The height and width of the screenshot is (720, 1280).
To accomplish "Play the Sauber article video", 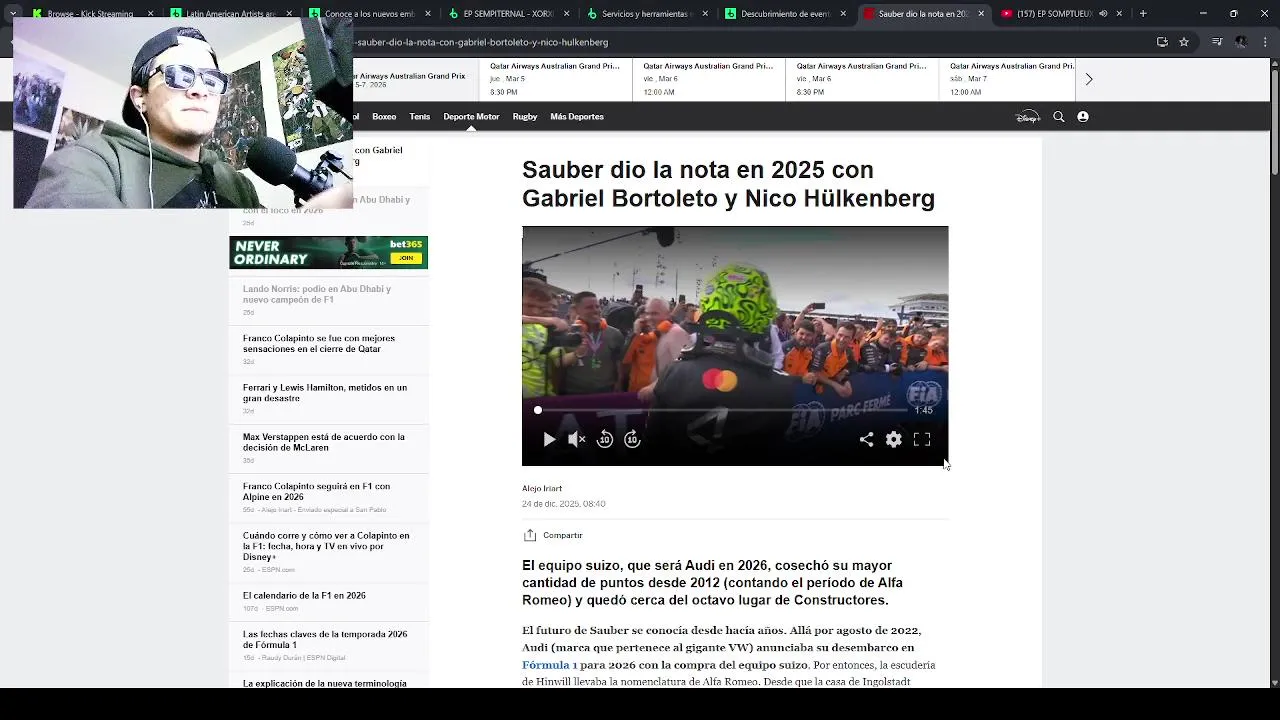I will [x=549, y=439].
